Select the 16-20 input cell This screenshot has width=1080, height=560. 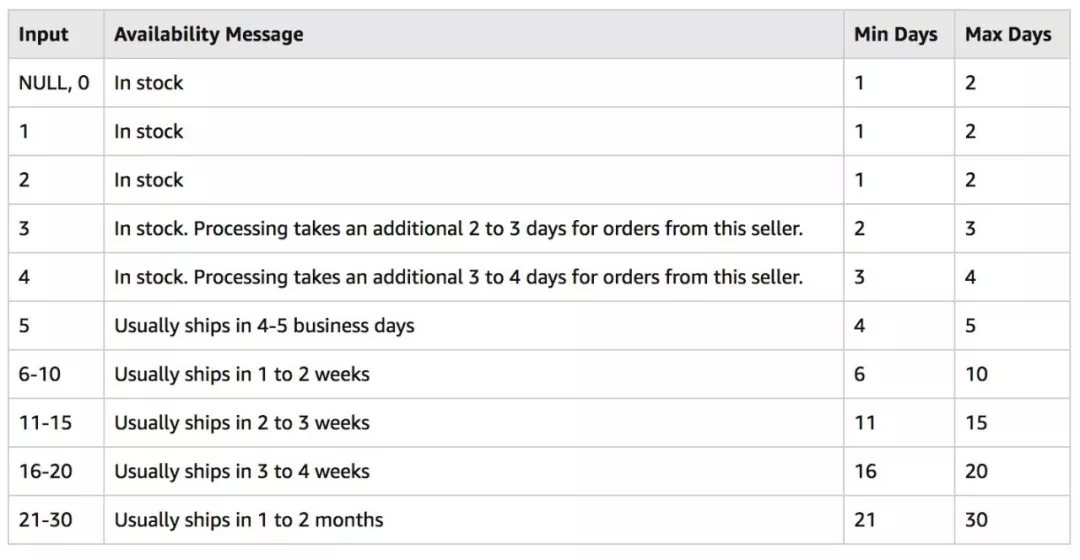tap(45, 471)
